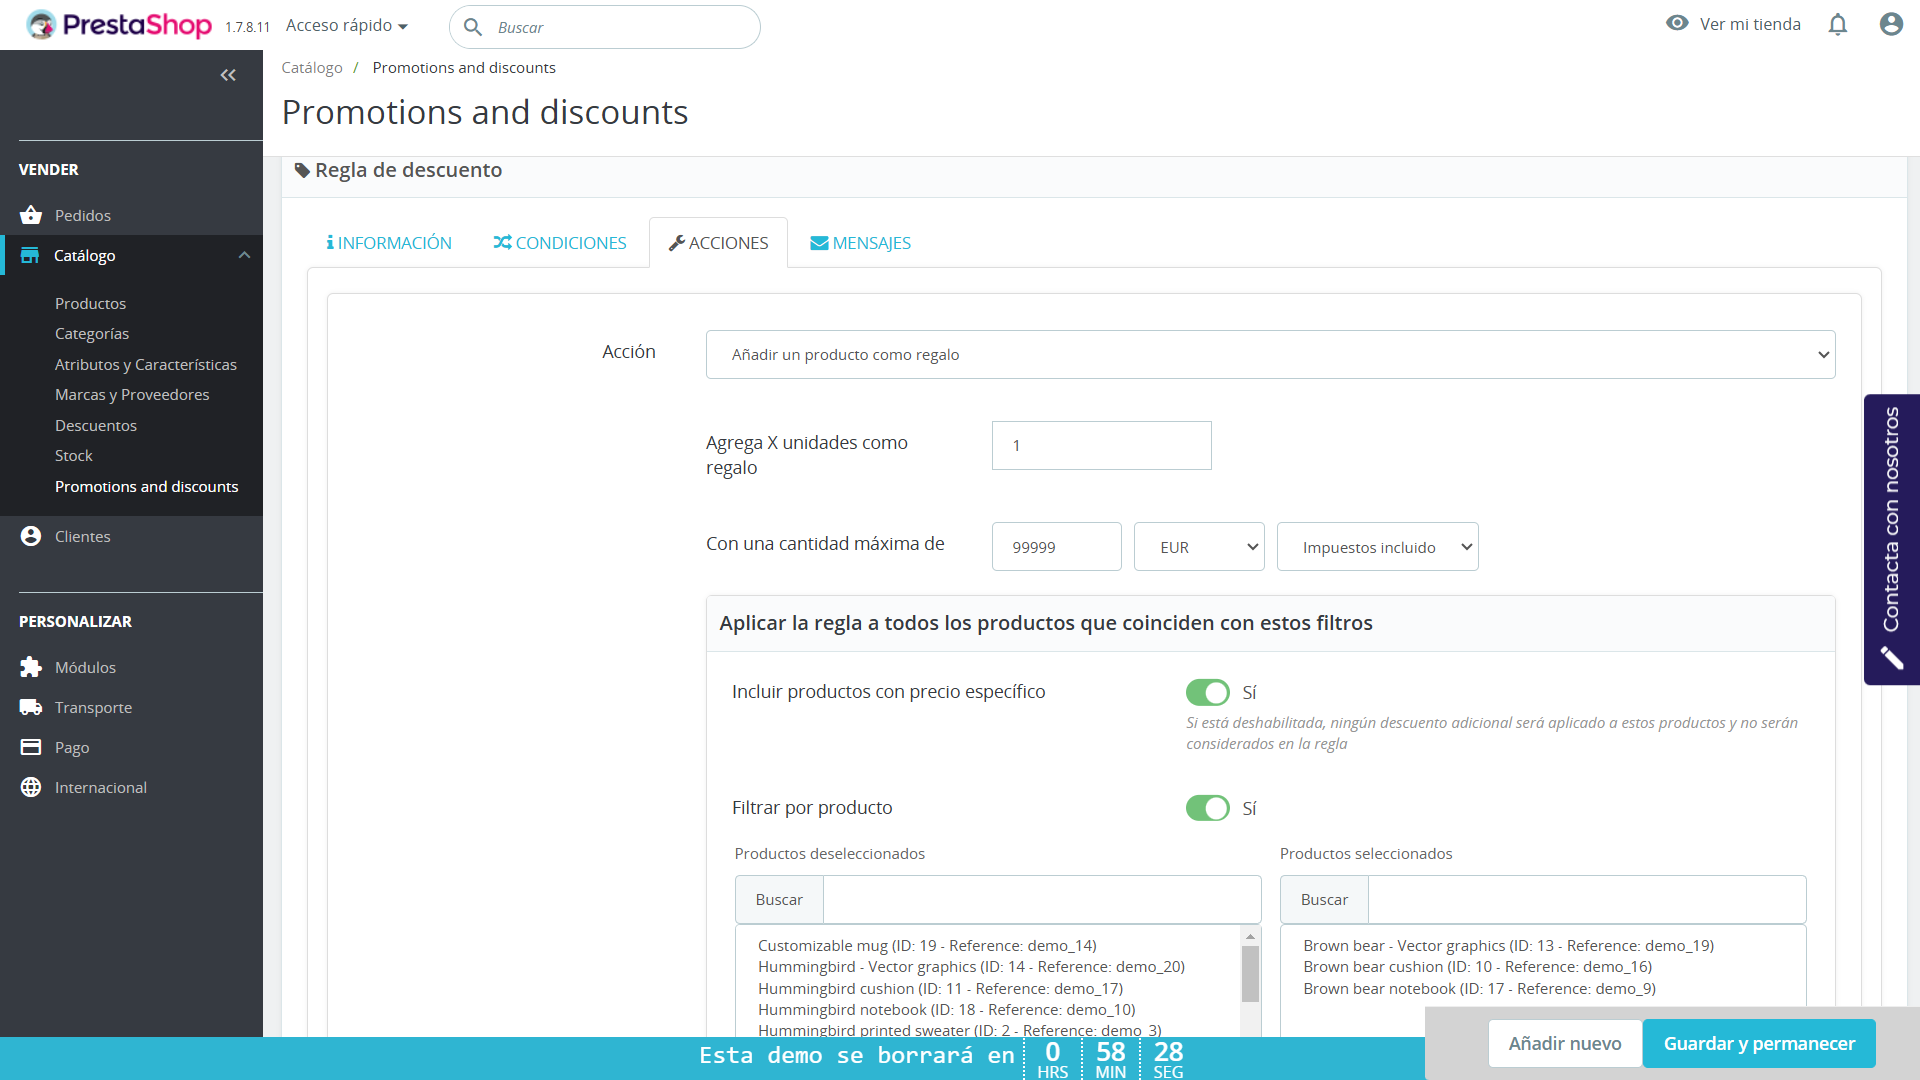Select Hummingbird - Vector graphics product
Image resolution: width=1920 pixels, height=1080 pixels.
(x=971, y=967)
